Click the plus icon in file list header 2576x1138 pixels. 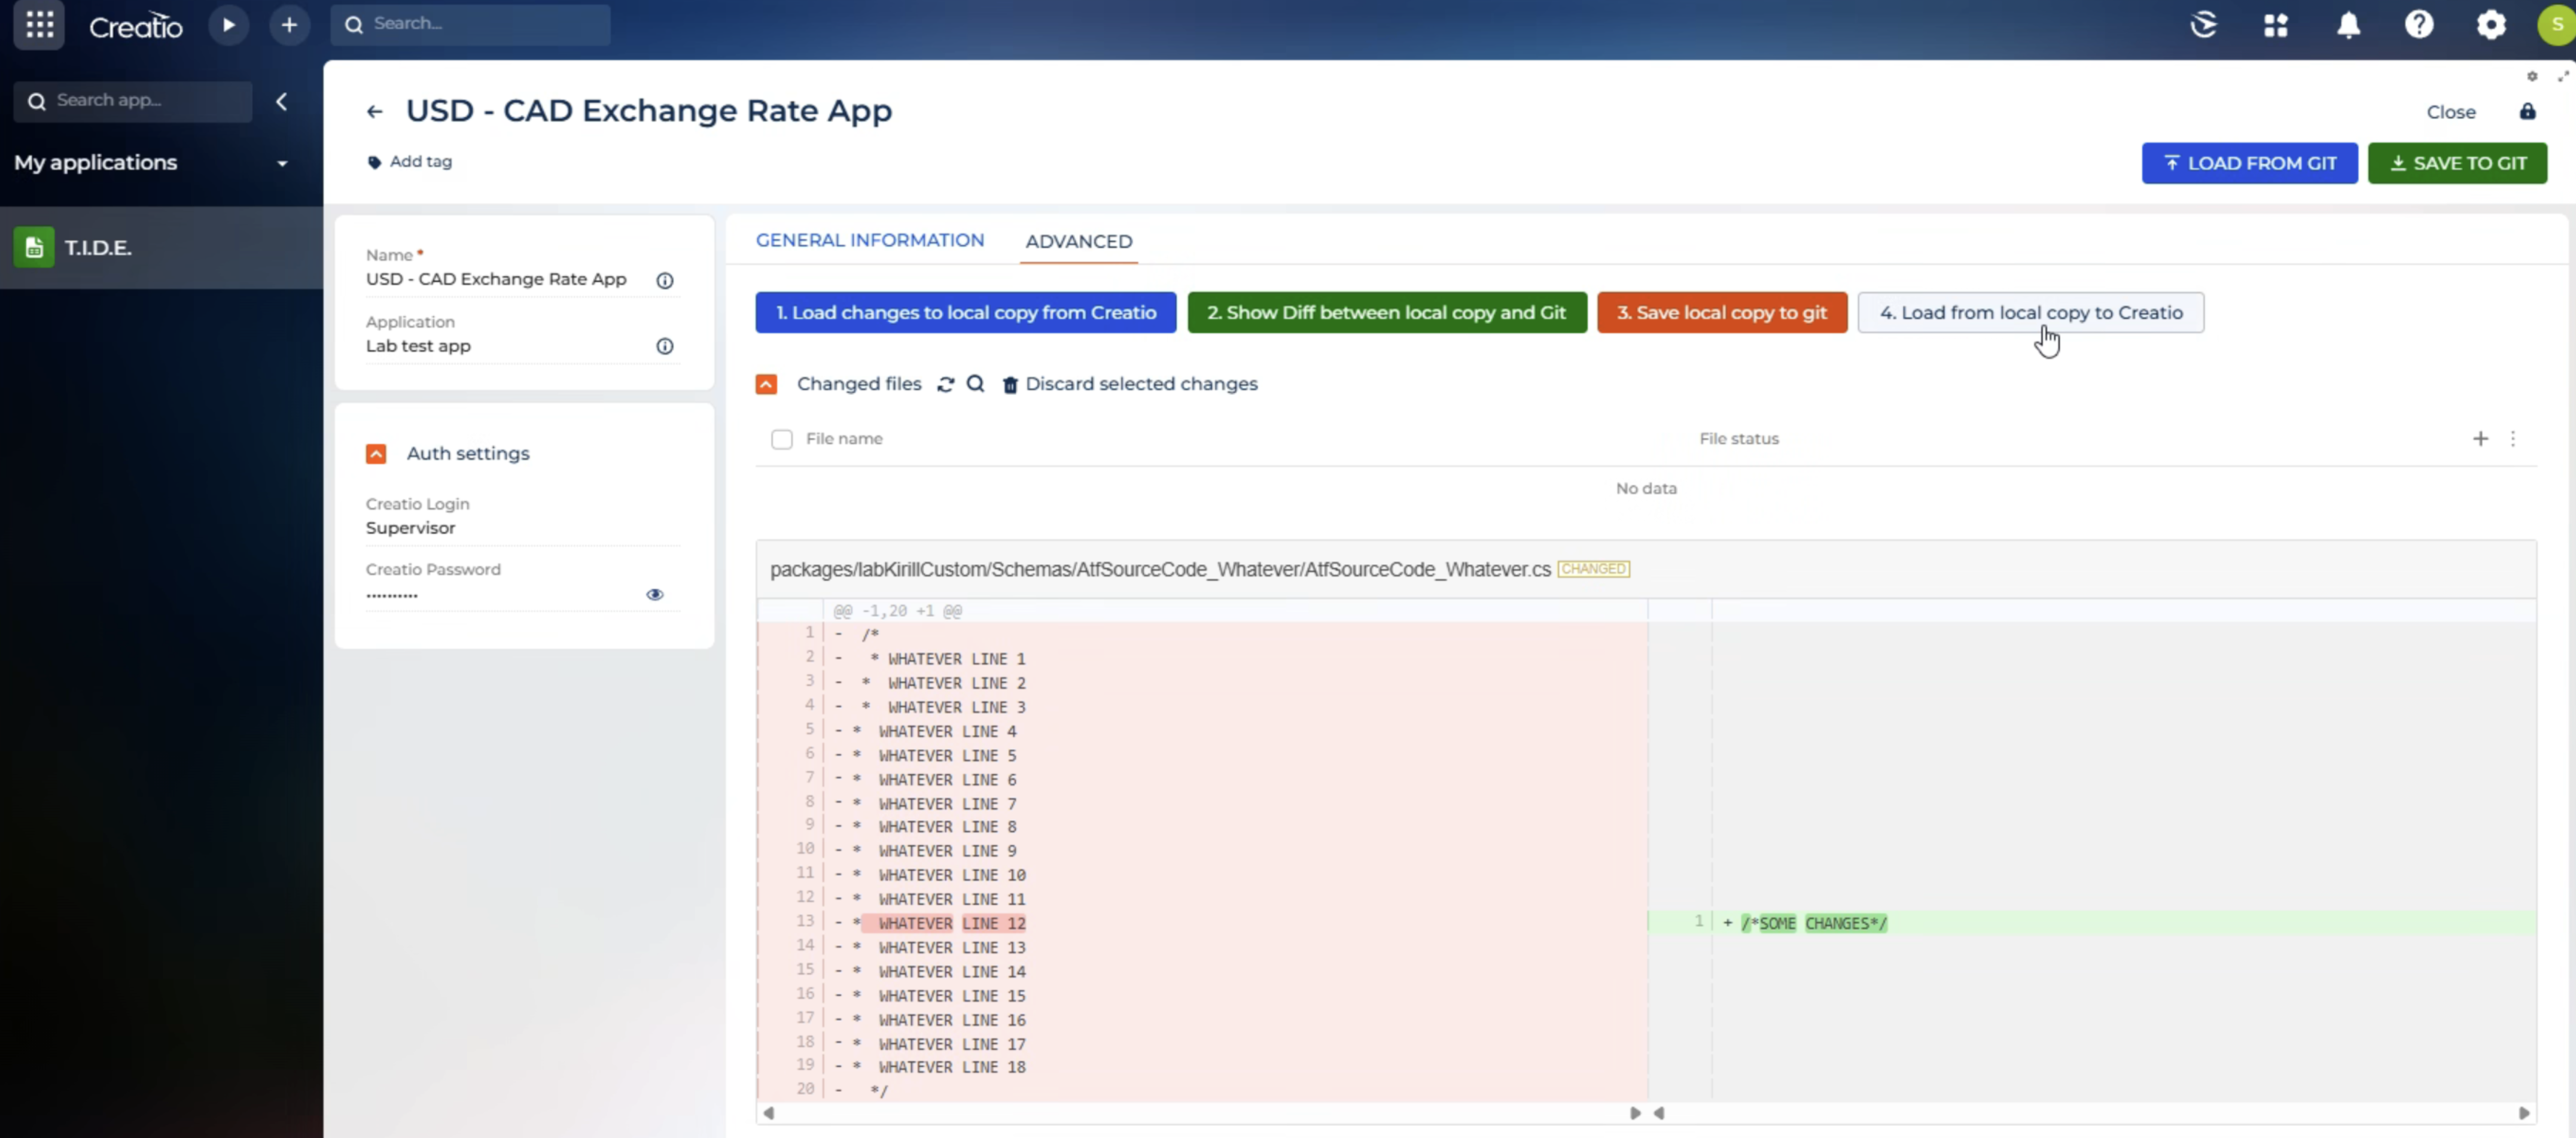(2480, 438)
